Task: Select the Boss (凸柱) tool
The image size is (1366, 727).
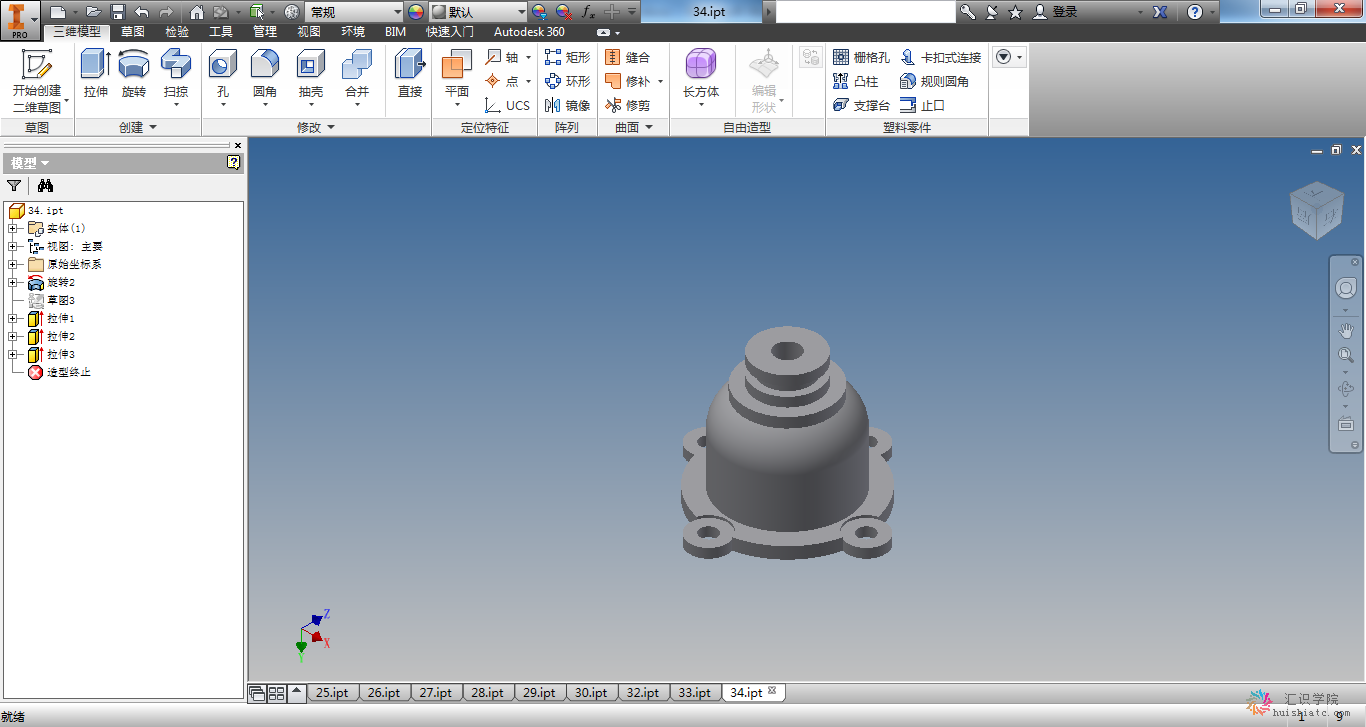Action: pos(856,81)
